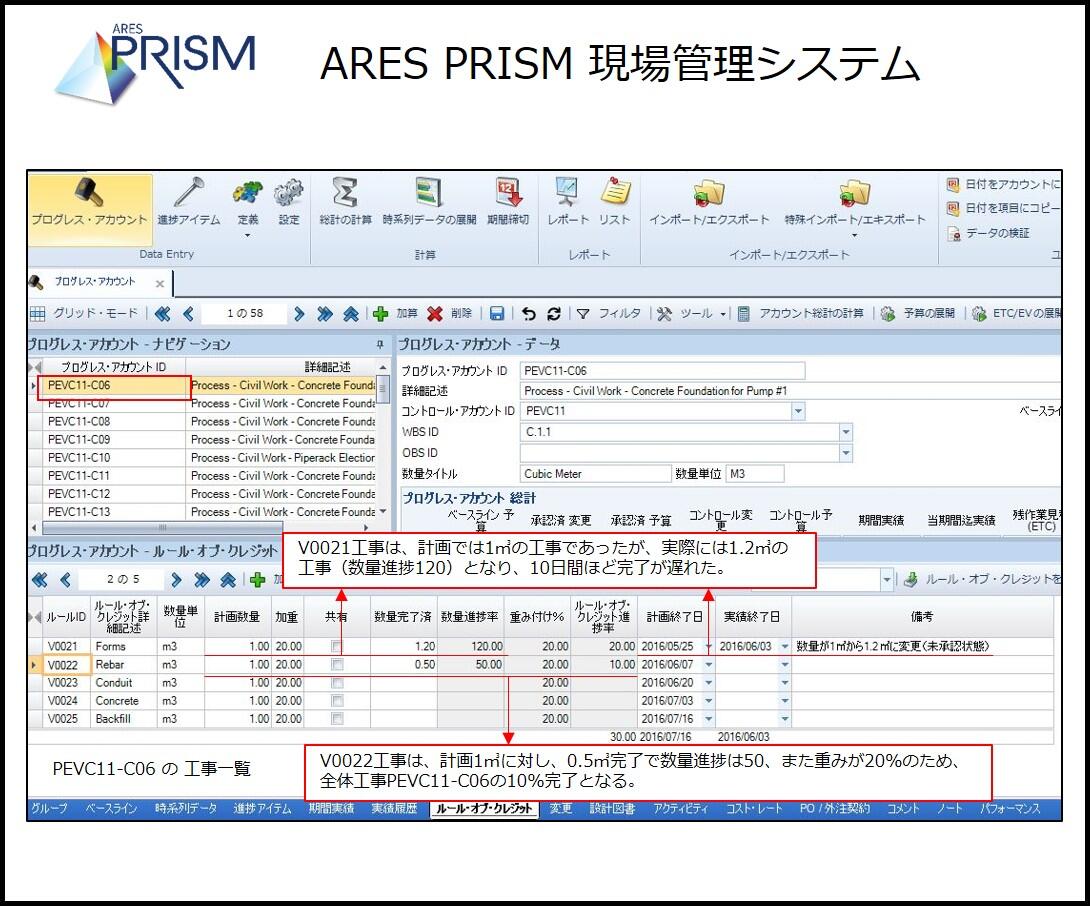Open 計画終了日 date picker for V0022
This screenshot has width=1090, height=906.
coord(708,665)
